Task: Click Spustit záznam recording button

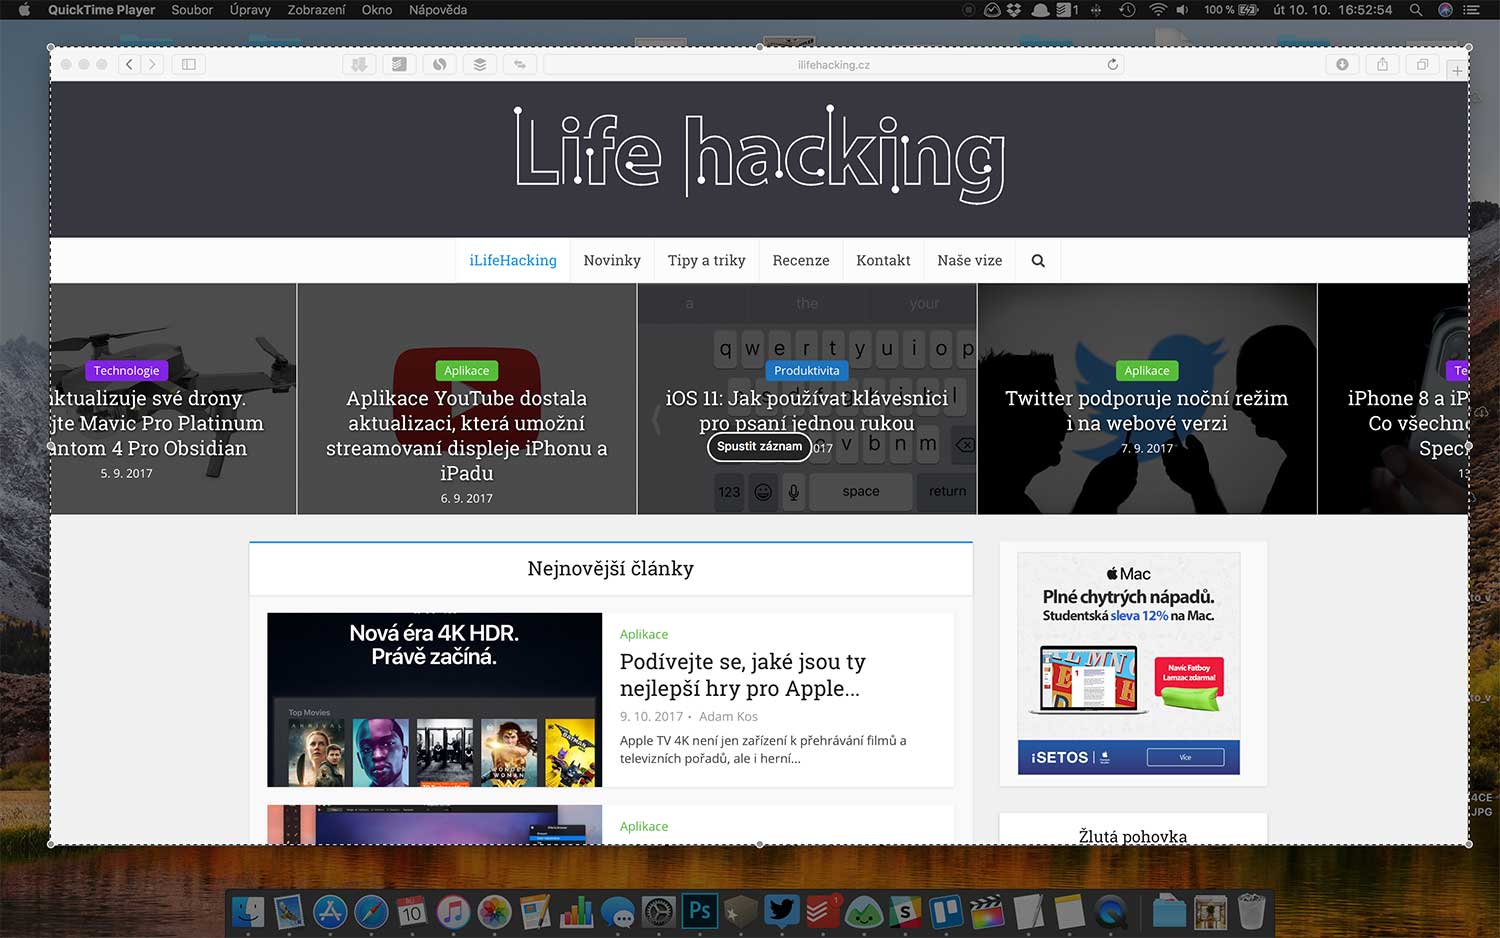Action: click(759, 446)
